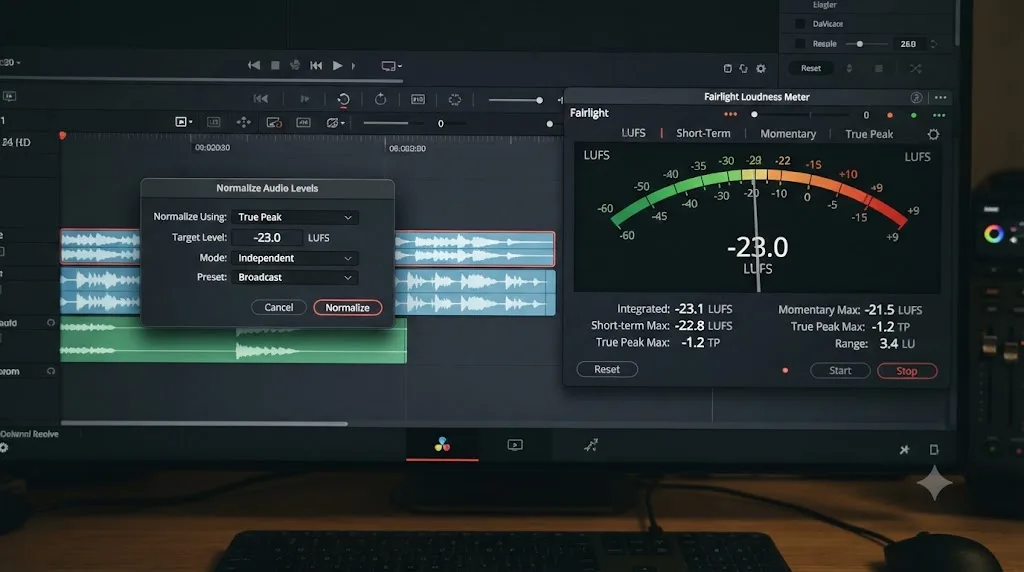Select the True Peak tab

coord(869,134)
